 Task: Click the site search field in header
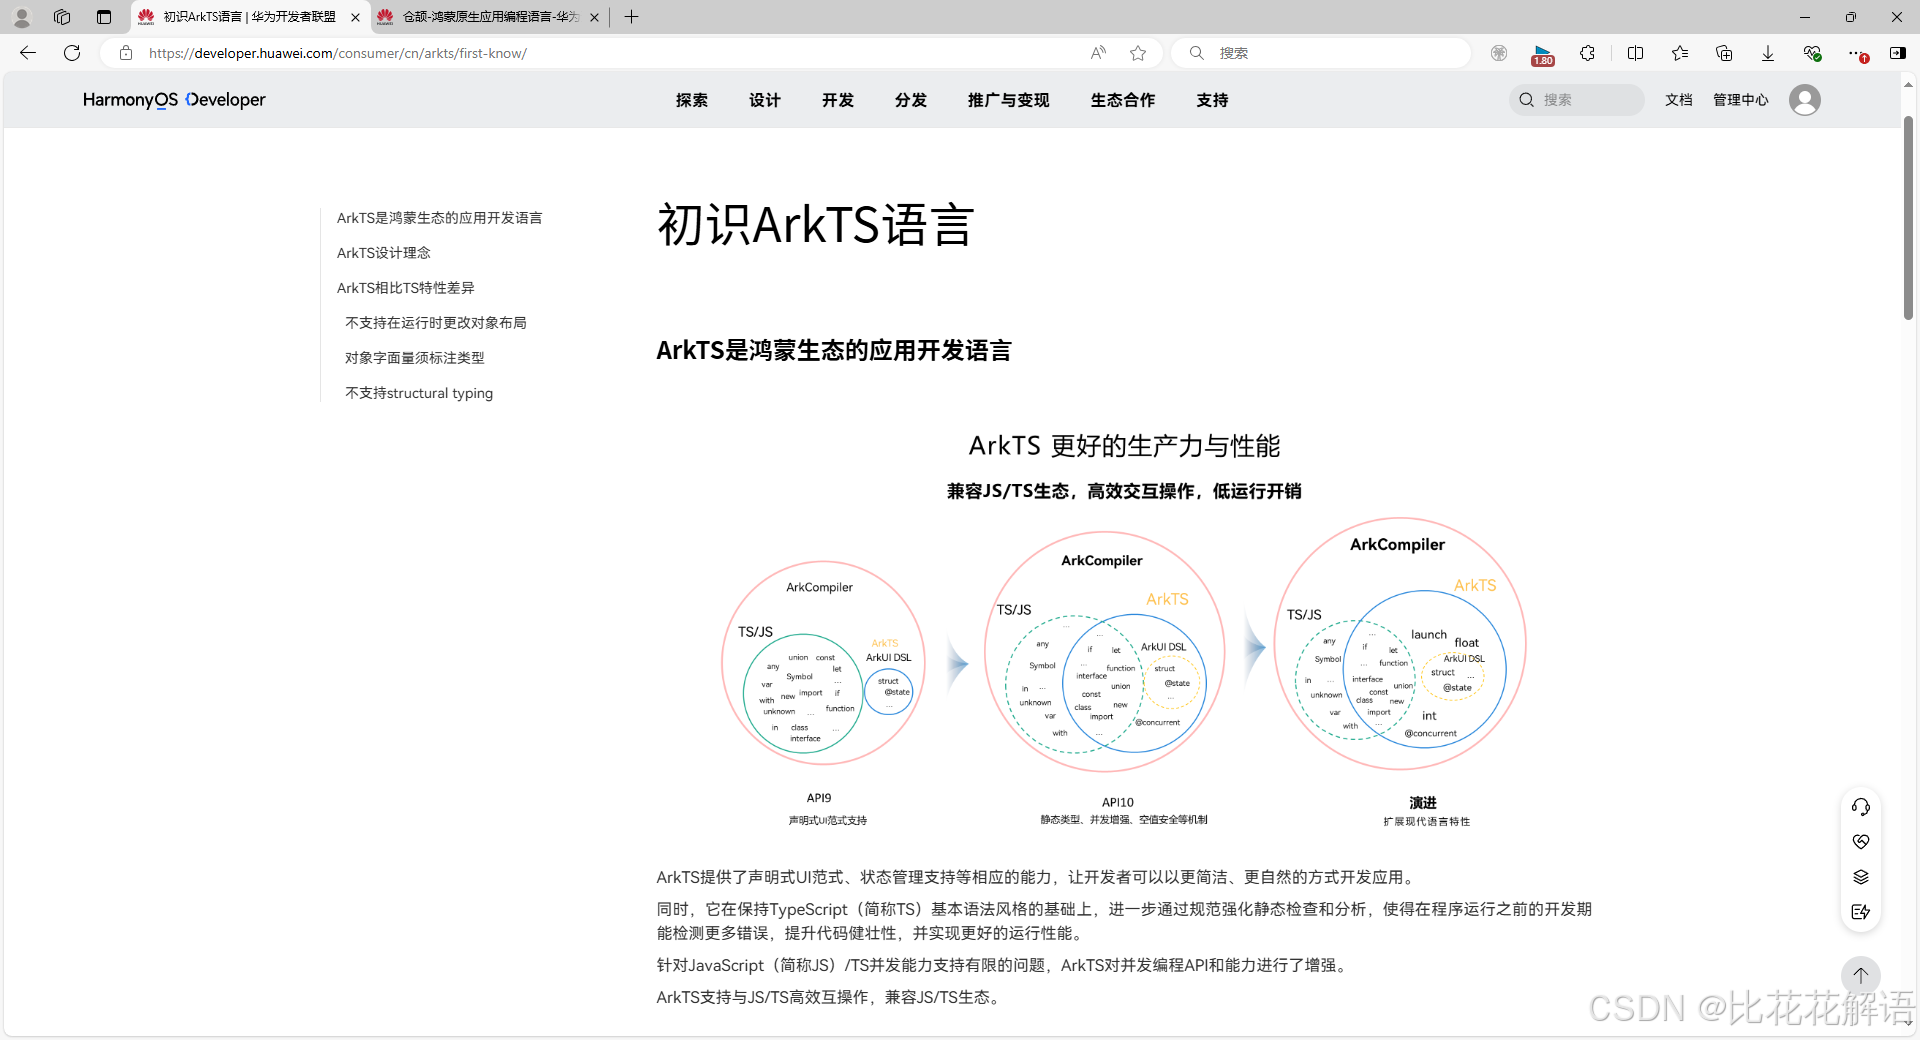1577,100
